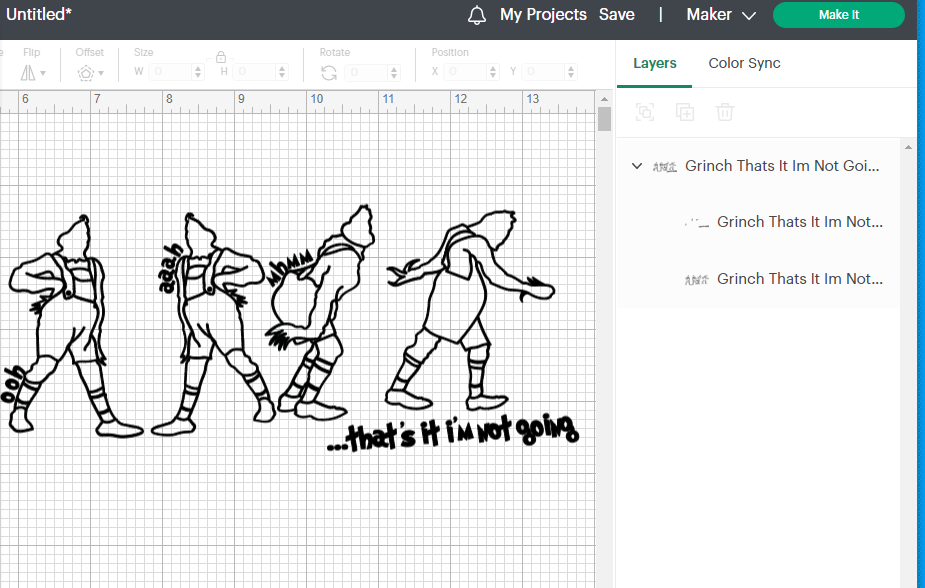Open the Flip dropdown arrow

coord(43,73)
